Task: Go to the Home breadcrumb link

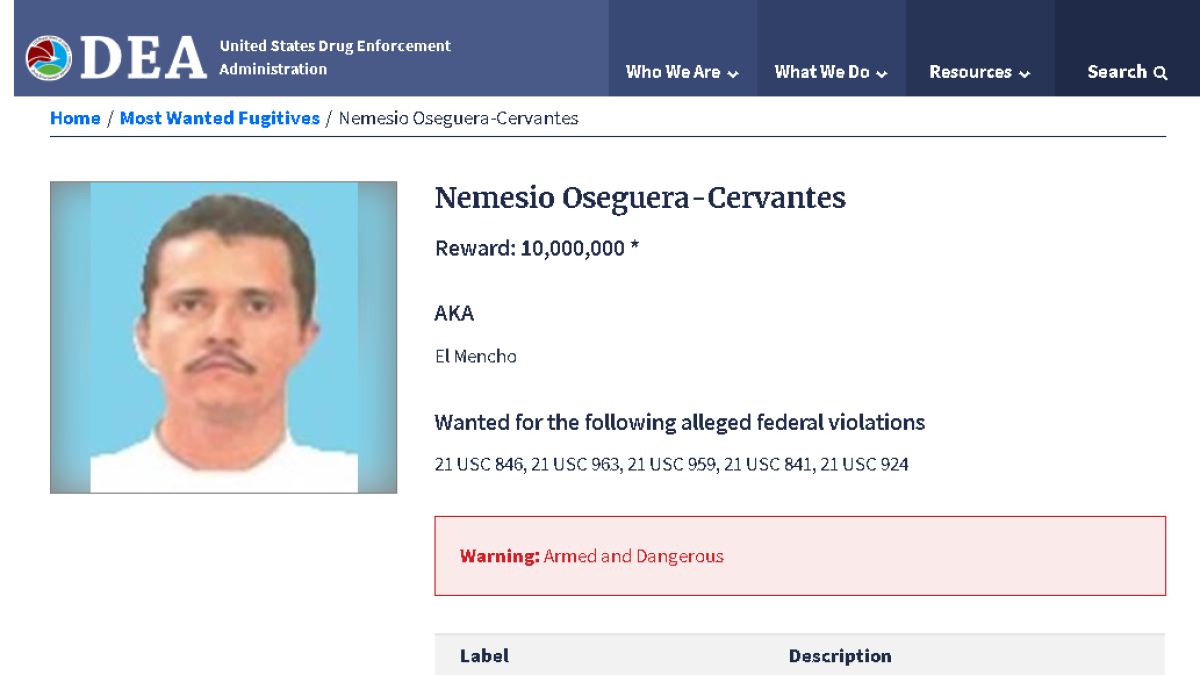Action: point(75,118)
